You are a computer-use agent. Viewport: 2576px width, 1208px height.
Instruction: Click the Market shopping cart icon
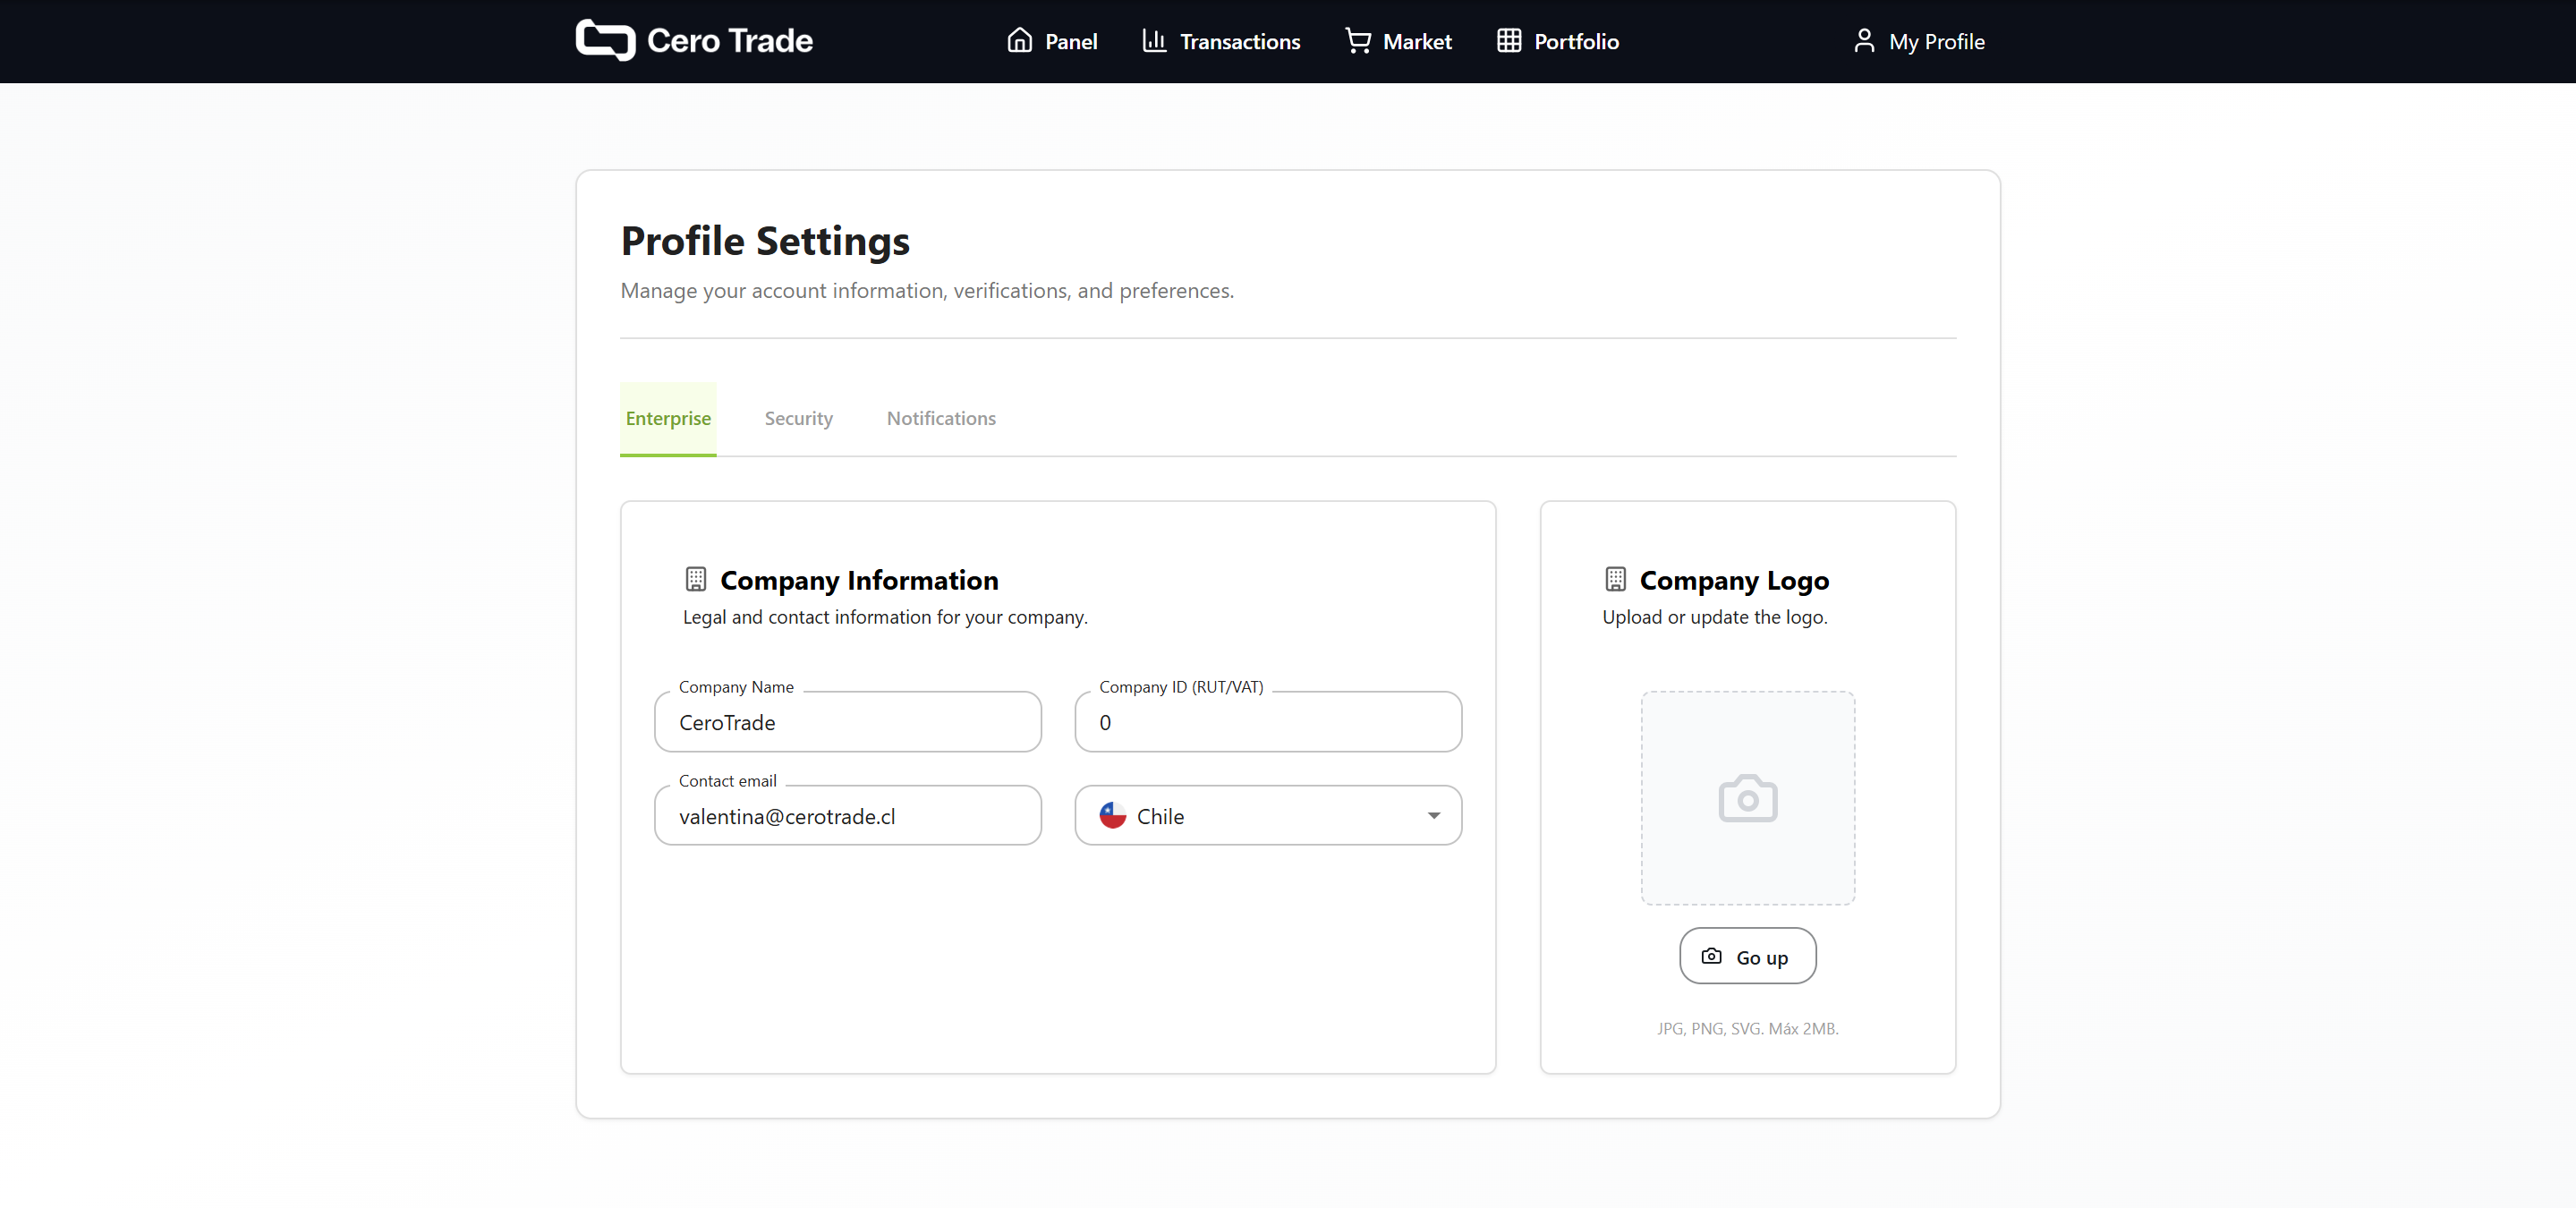(1357, 40)
